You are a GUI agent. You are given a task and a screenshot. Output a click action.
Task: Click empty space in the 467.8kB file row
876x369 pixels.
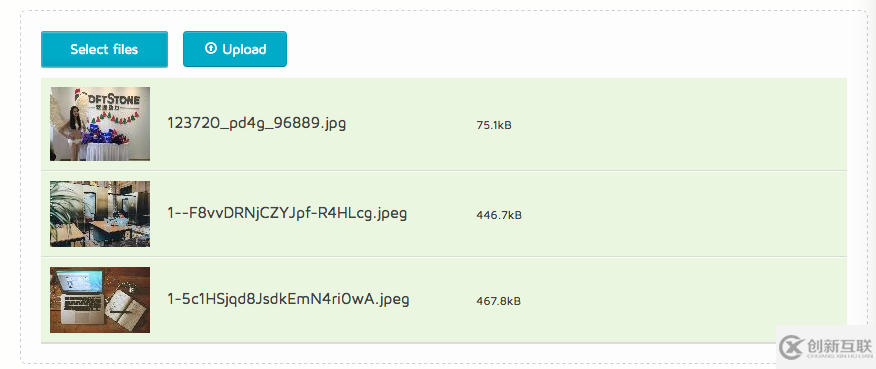[x=670, y=300]
